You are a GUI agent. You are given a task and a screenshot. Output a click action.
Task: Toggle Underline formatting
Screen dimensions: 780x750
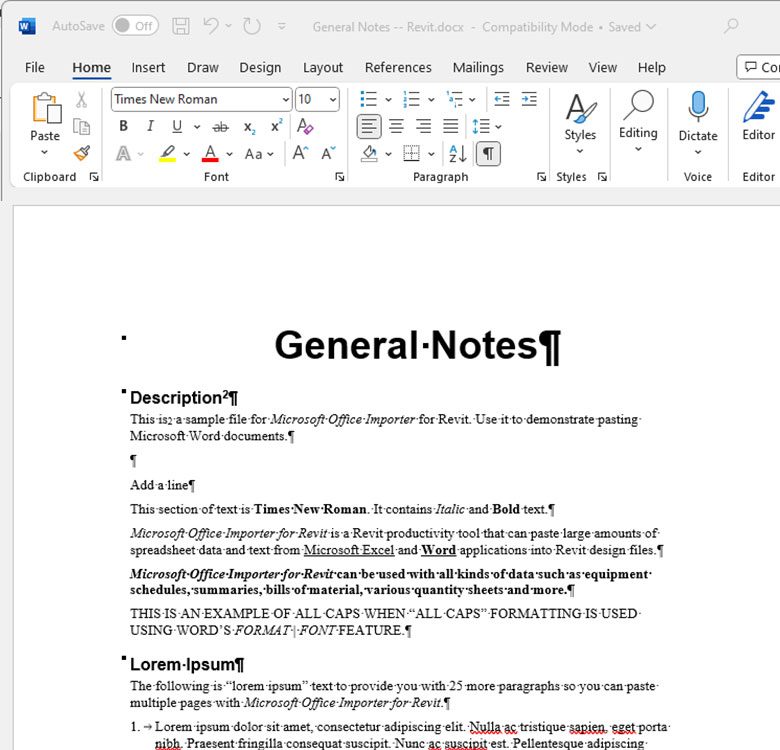177,126
